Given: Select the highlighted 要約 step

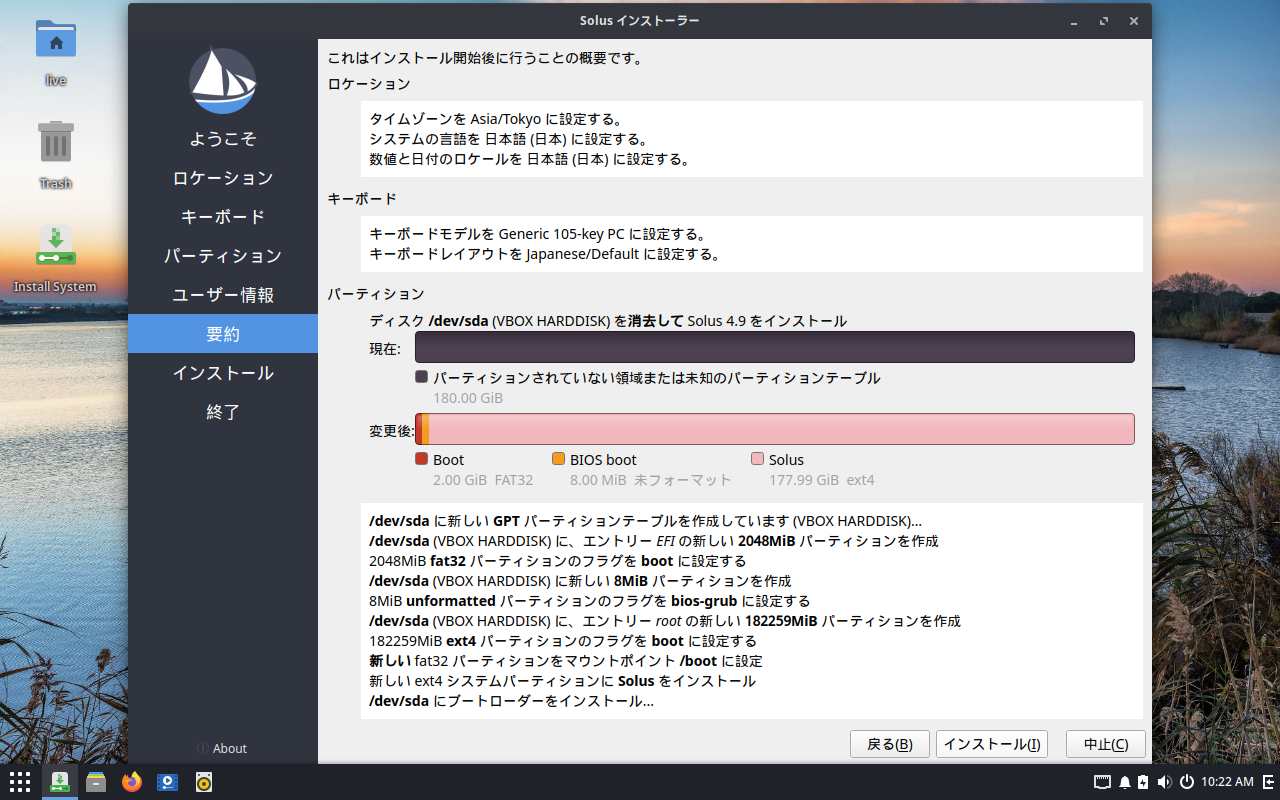Looking at the screenshot, I should tap(223, 334).
